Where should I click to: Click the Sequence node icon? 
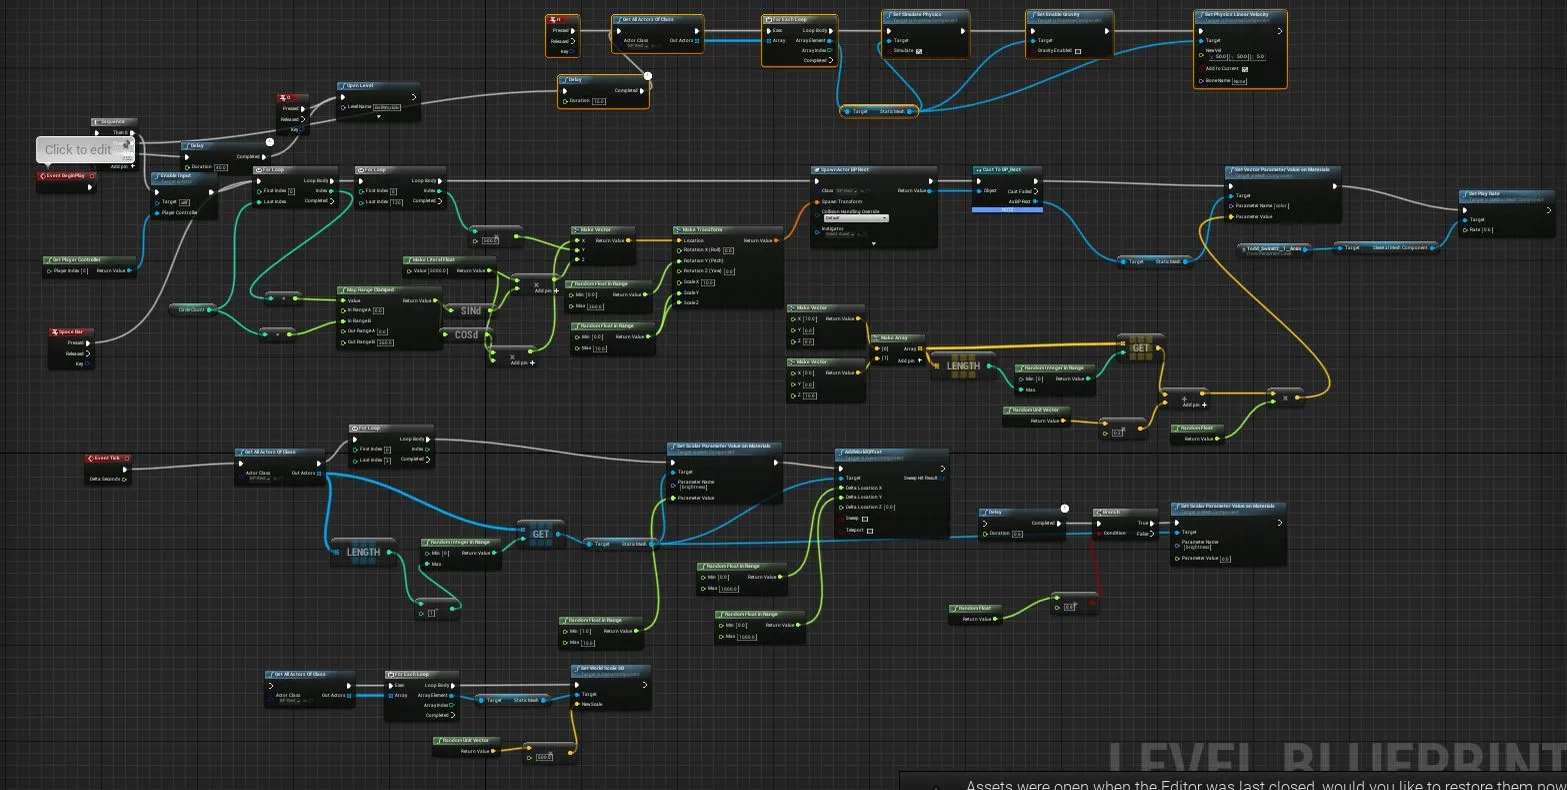tap(97, 122)
